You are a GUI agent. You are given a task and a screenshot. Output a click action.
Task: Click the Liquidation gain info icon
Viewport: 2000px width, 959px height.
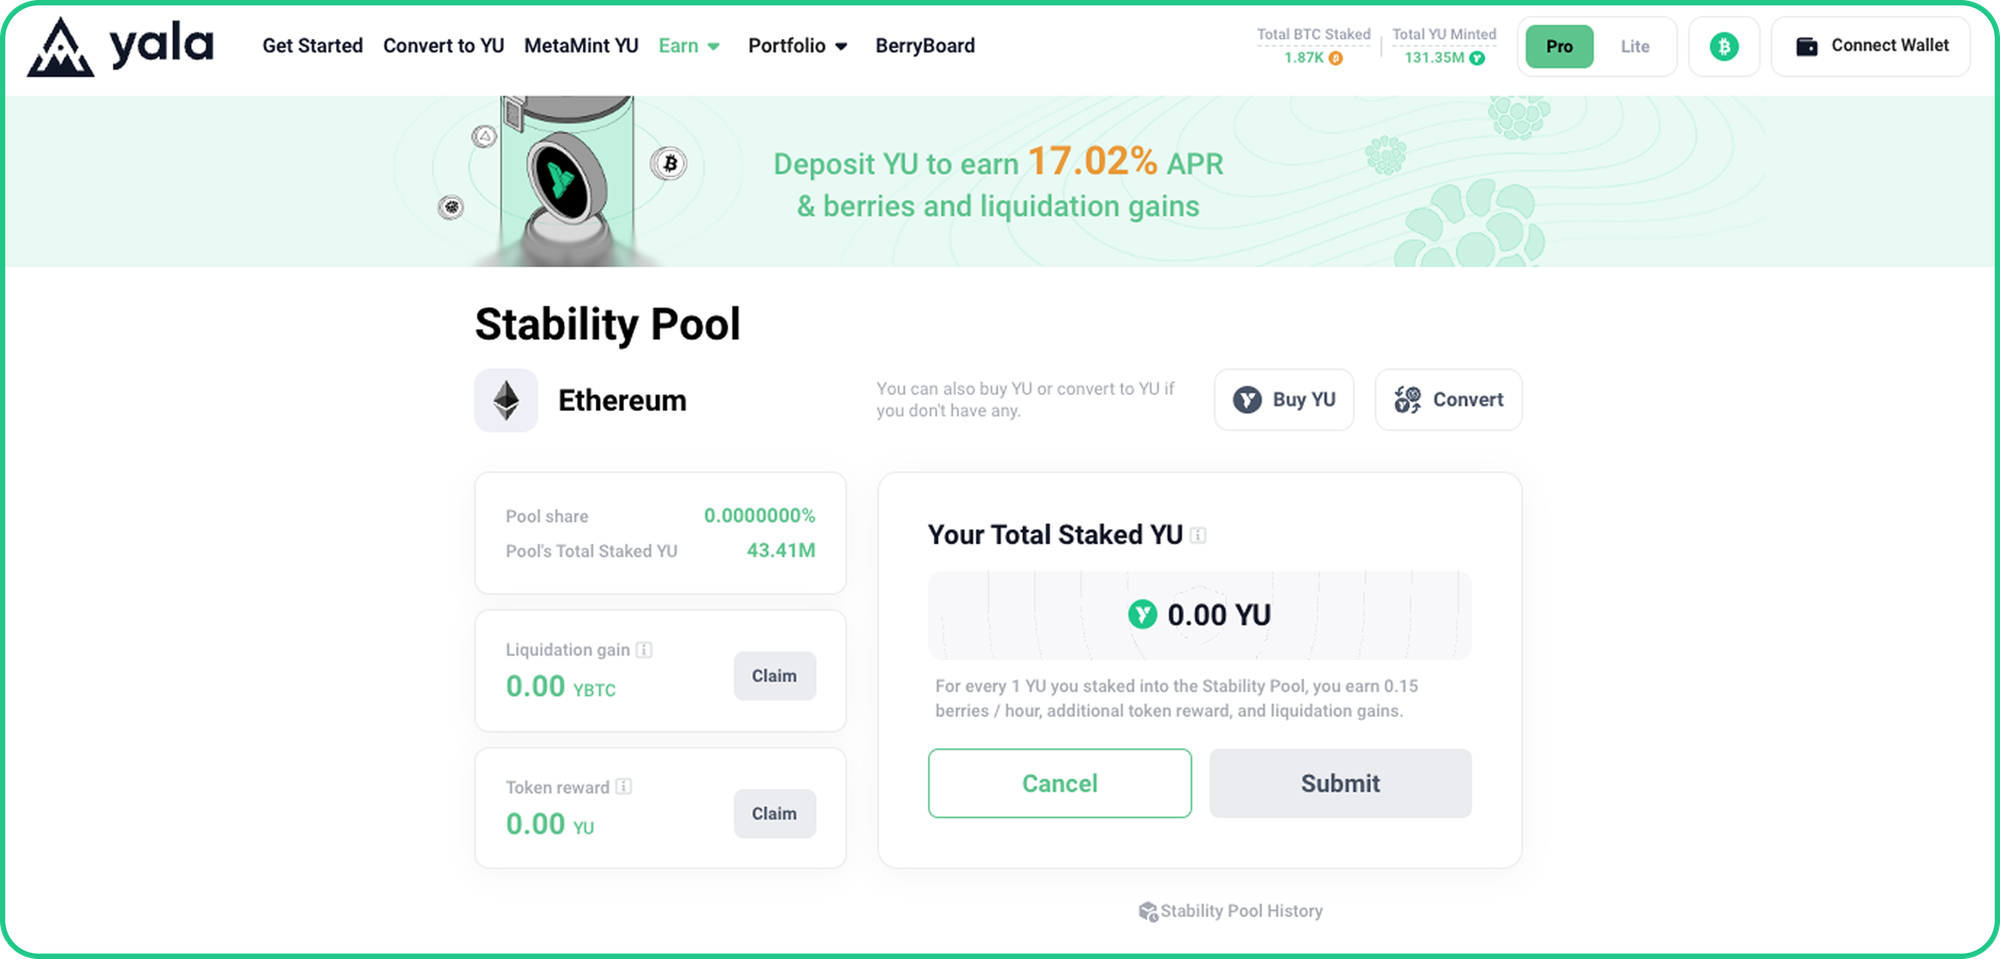pos(644,650)
